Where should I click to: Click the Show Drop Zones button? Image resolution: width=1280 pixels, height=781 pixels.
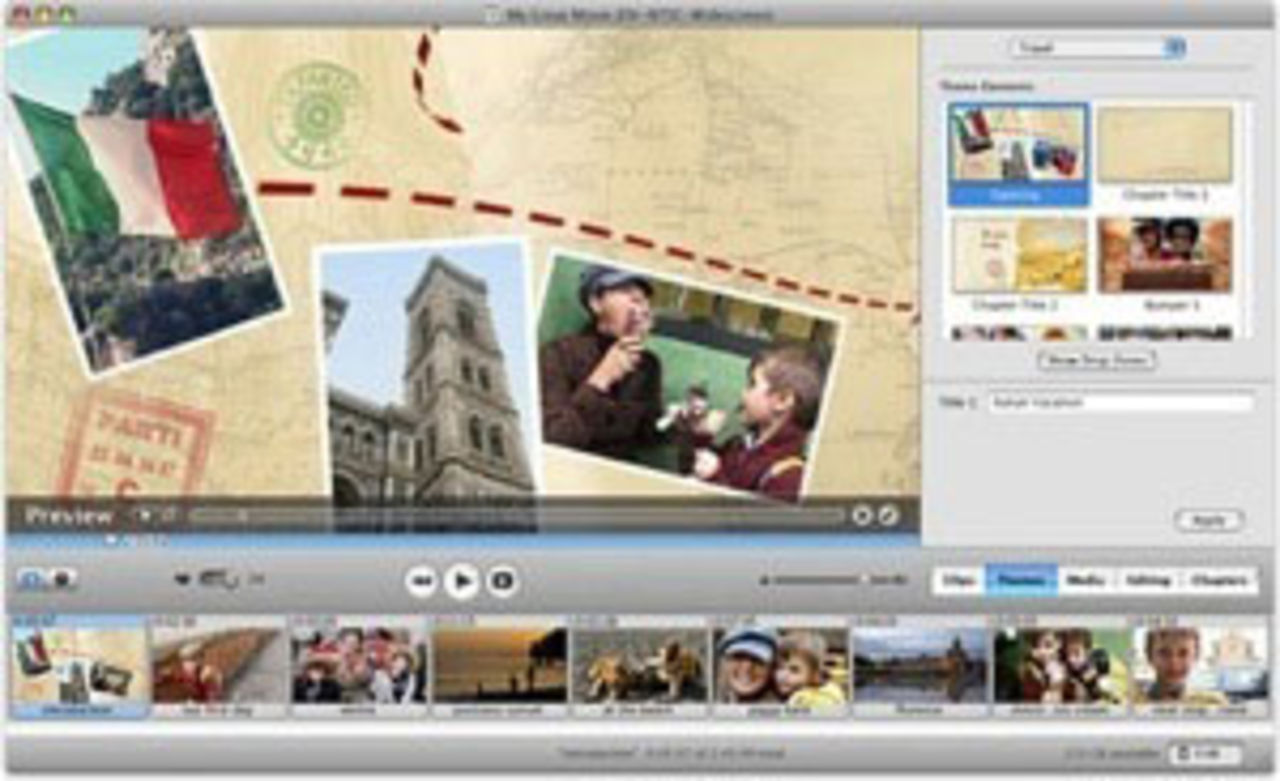[x=1096, y=359]
